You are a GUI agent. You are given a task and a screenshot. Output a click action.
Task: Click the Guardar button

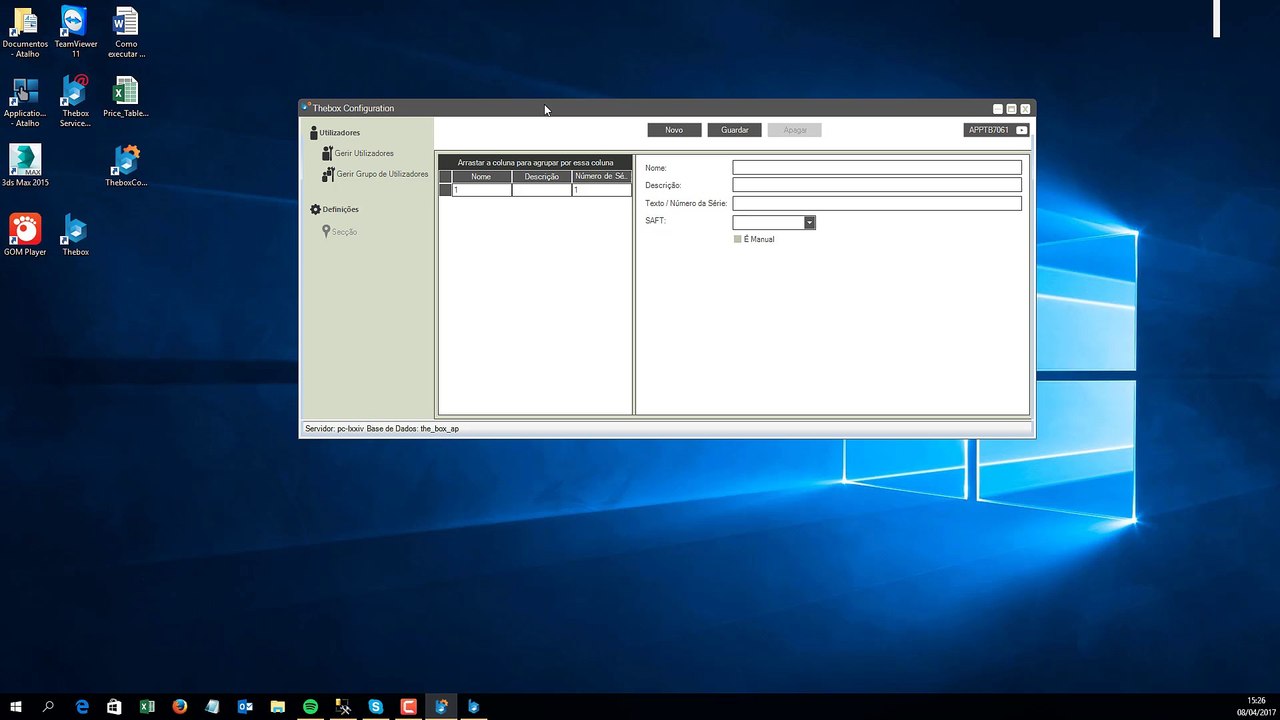coord(734,130)
